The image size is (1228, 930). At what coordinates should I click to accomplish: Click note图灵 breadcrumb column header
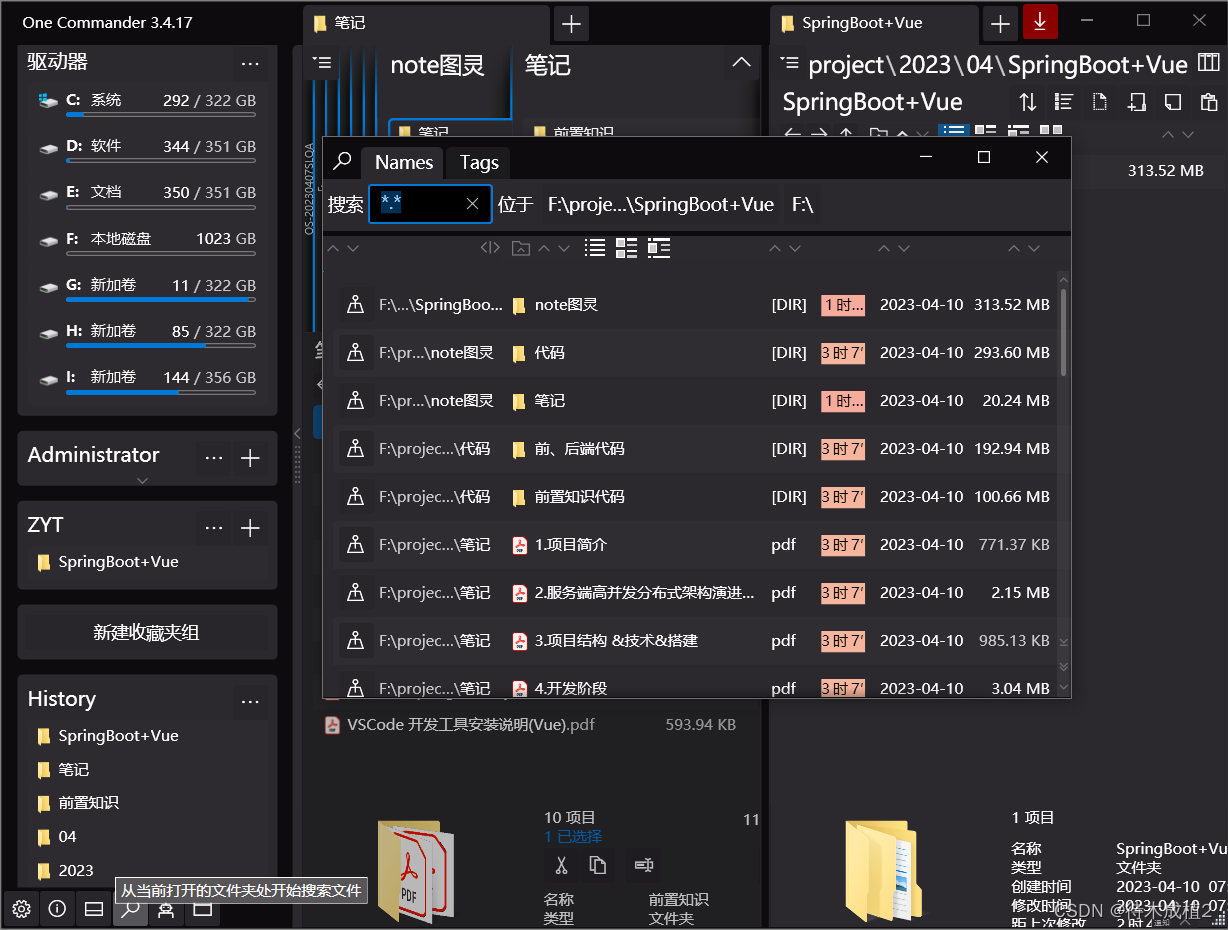437,66
